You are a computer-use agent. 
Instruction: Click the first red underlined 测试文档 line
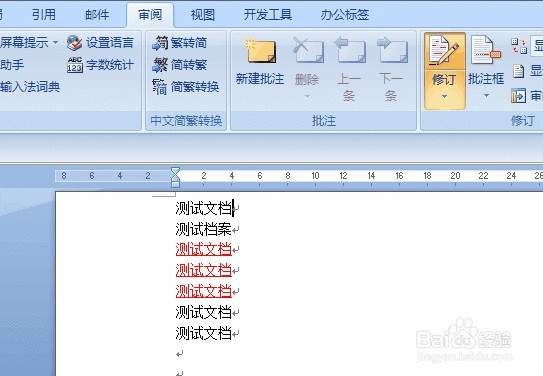tap(203, 249)
